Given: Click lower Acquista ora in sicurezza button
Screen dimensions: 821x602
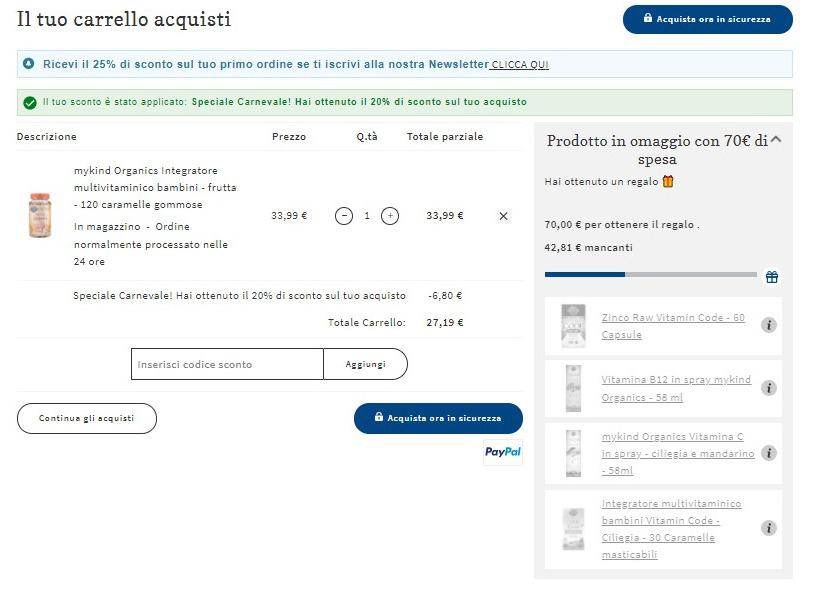Looking at the screenshot, I should click(438, 418).
